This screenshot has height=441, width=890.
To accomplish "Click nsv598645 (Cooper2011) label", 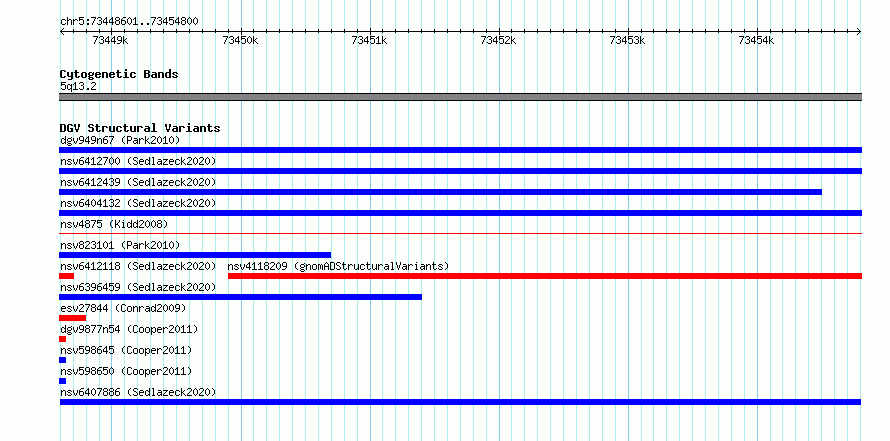I will pyautogui.click(x=126, y=350).
